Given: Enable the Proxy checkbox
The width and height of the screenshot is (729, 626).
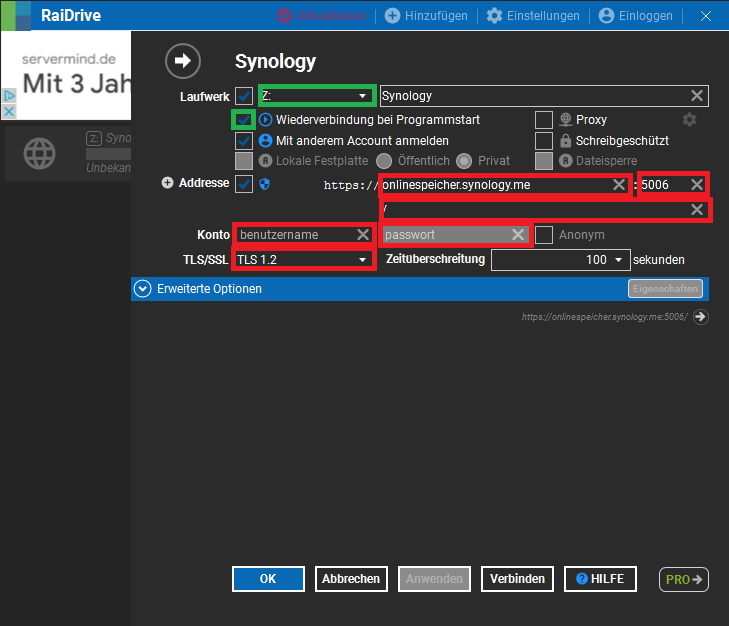Looking at the screenshot, I should pos(543,120).
